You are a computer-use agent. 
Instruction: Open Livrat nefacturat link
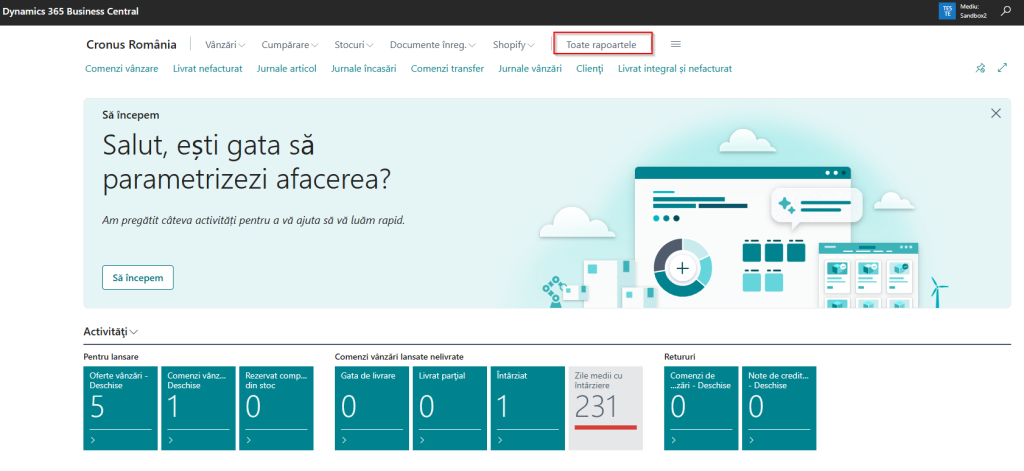(208, 69)
